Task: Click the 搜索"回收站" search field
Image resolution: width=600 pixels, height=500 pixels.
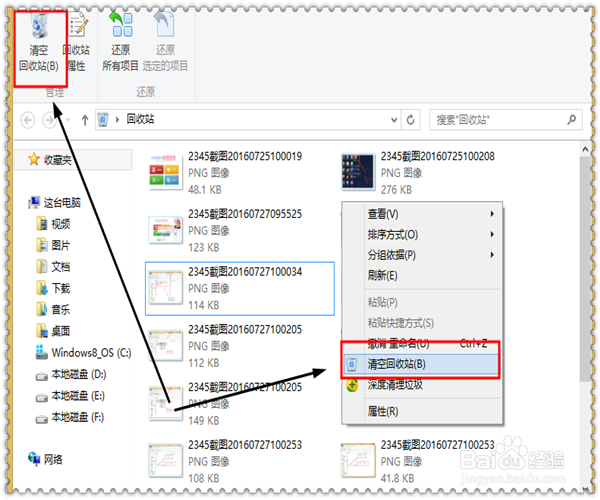Action: tap(505, 120)
